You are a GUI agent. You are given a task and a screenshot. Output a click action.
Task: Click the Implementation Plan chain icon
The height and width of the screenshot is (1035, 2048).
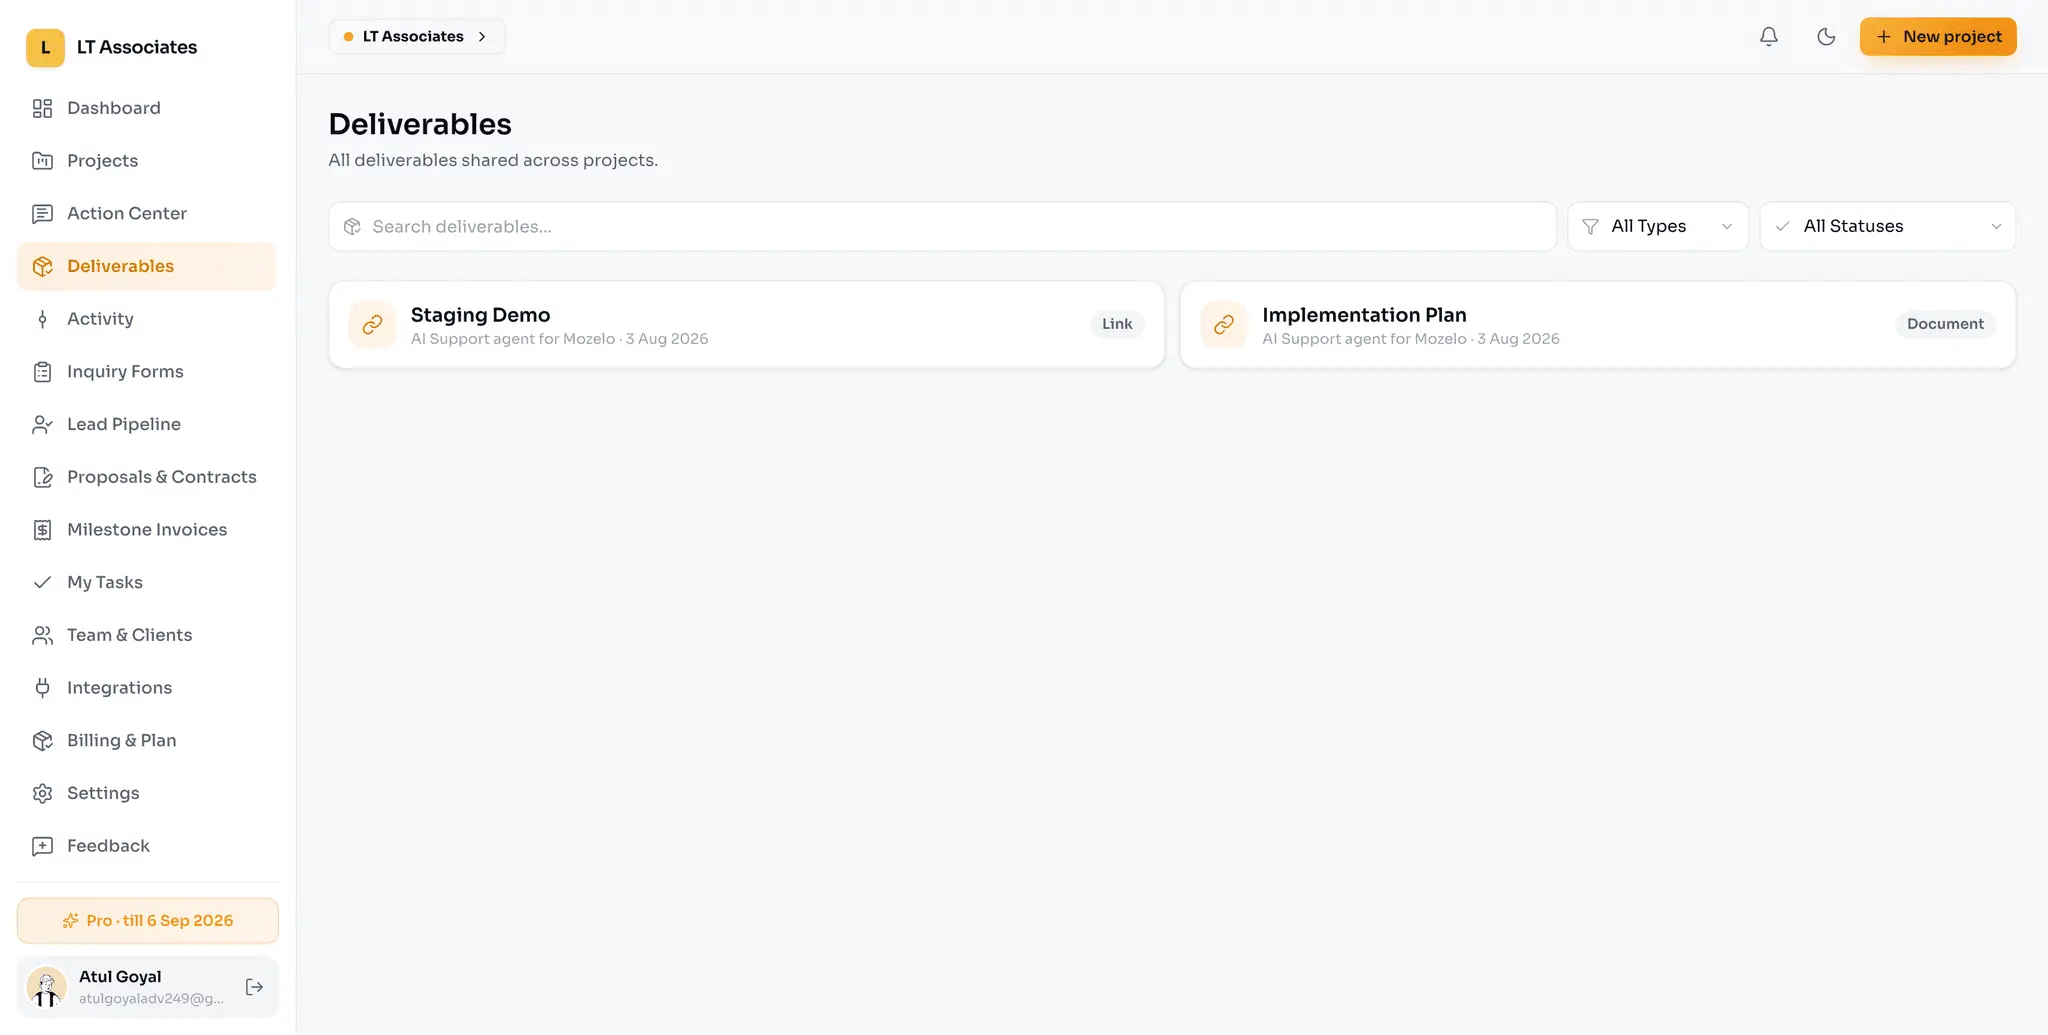click(x=1224, y=325)
